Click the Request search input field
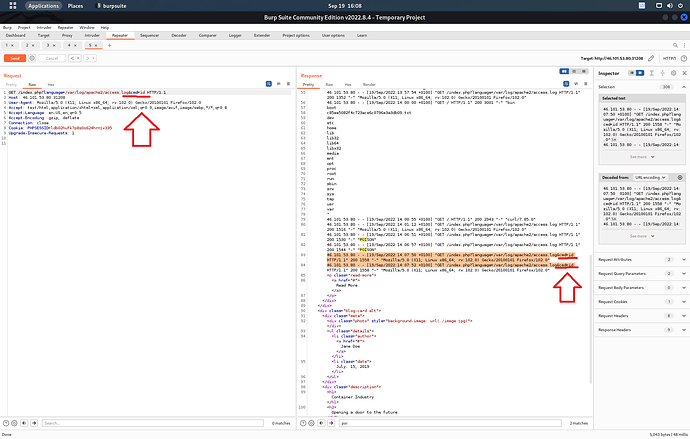 [x=152, y=423]
